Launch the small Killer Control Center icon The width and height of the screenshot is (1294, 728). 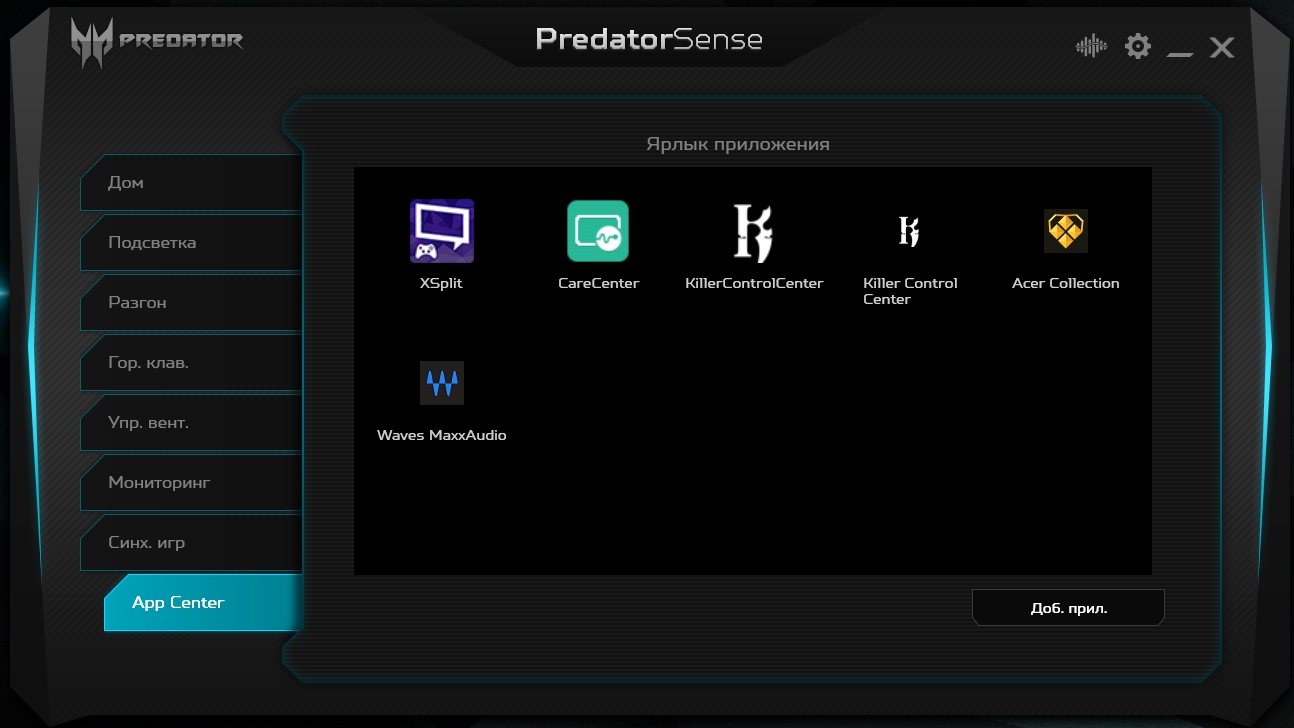click(x=909, y=231)
